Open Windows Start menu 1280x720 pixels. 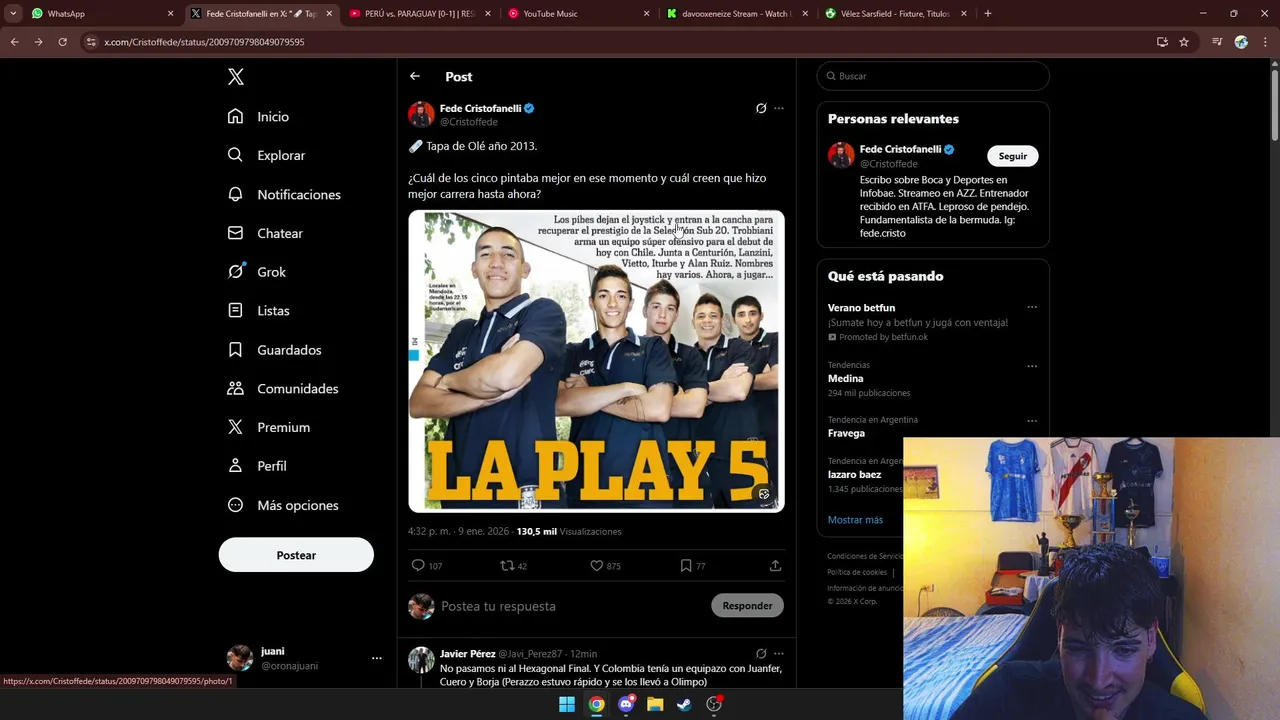[x=567, y=704]
